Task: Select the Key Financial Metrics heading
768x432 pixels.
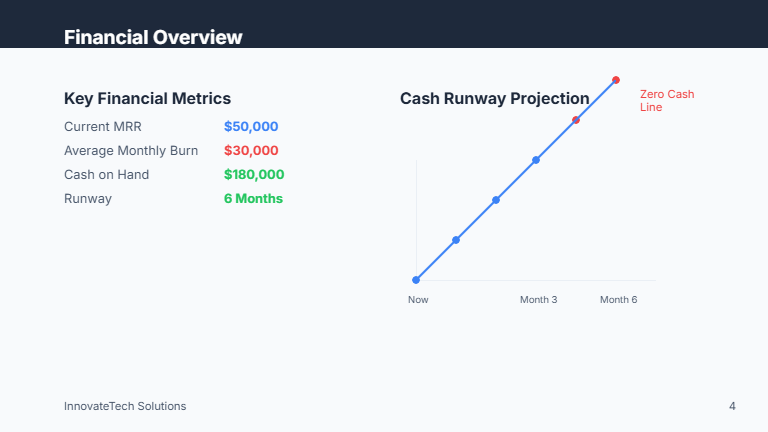Action: (x=147, y=98)
